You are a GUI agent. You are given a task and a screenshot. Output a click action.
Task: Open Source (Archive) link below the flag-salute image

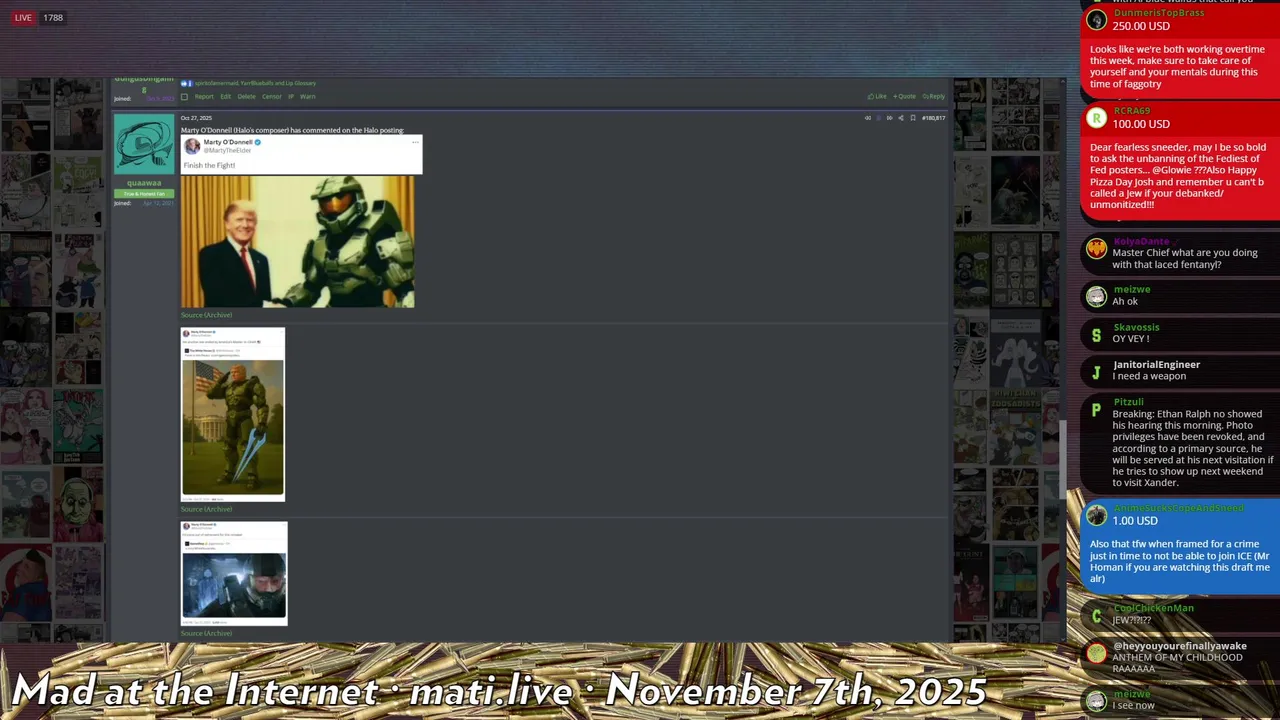(206, 509)
